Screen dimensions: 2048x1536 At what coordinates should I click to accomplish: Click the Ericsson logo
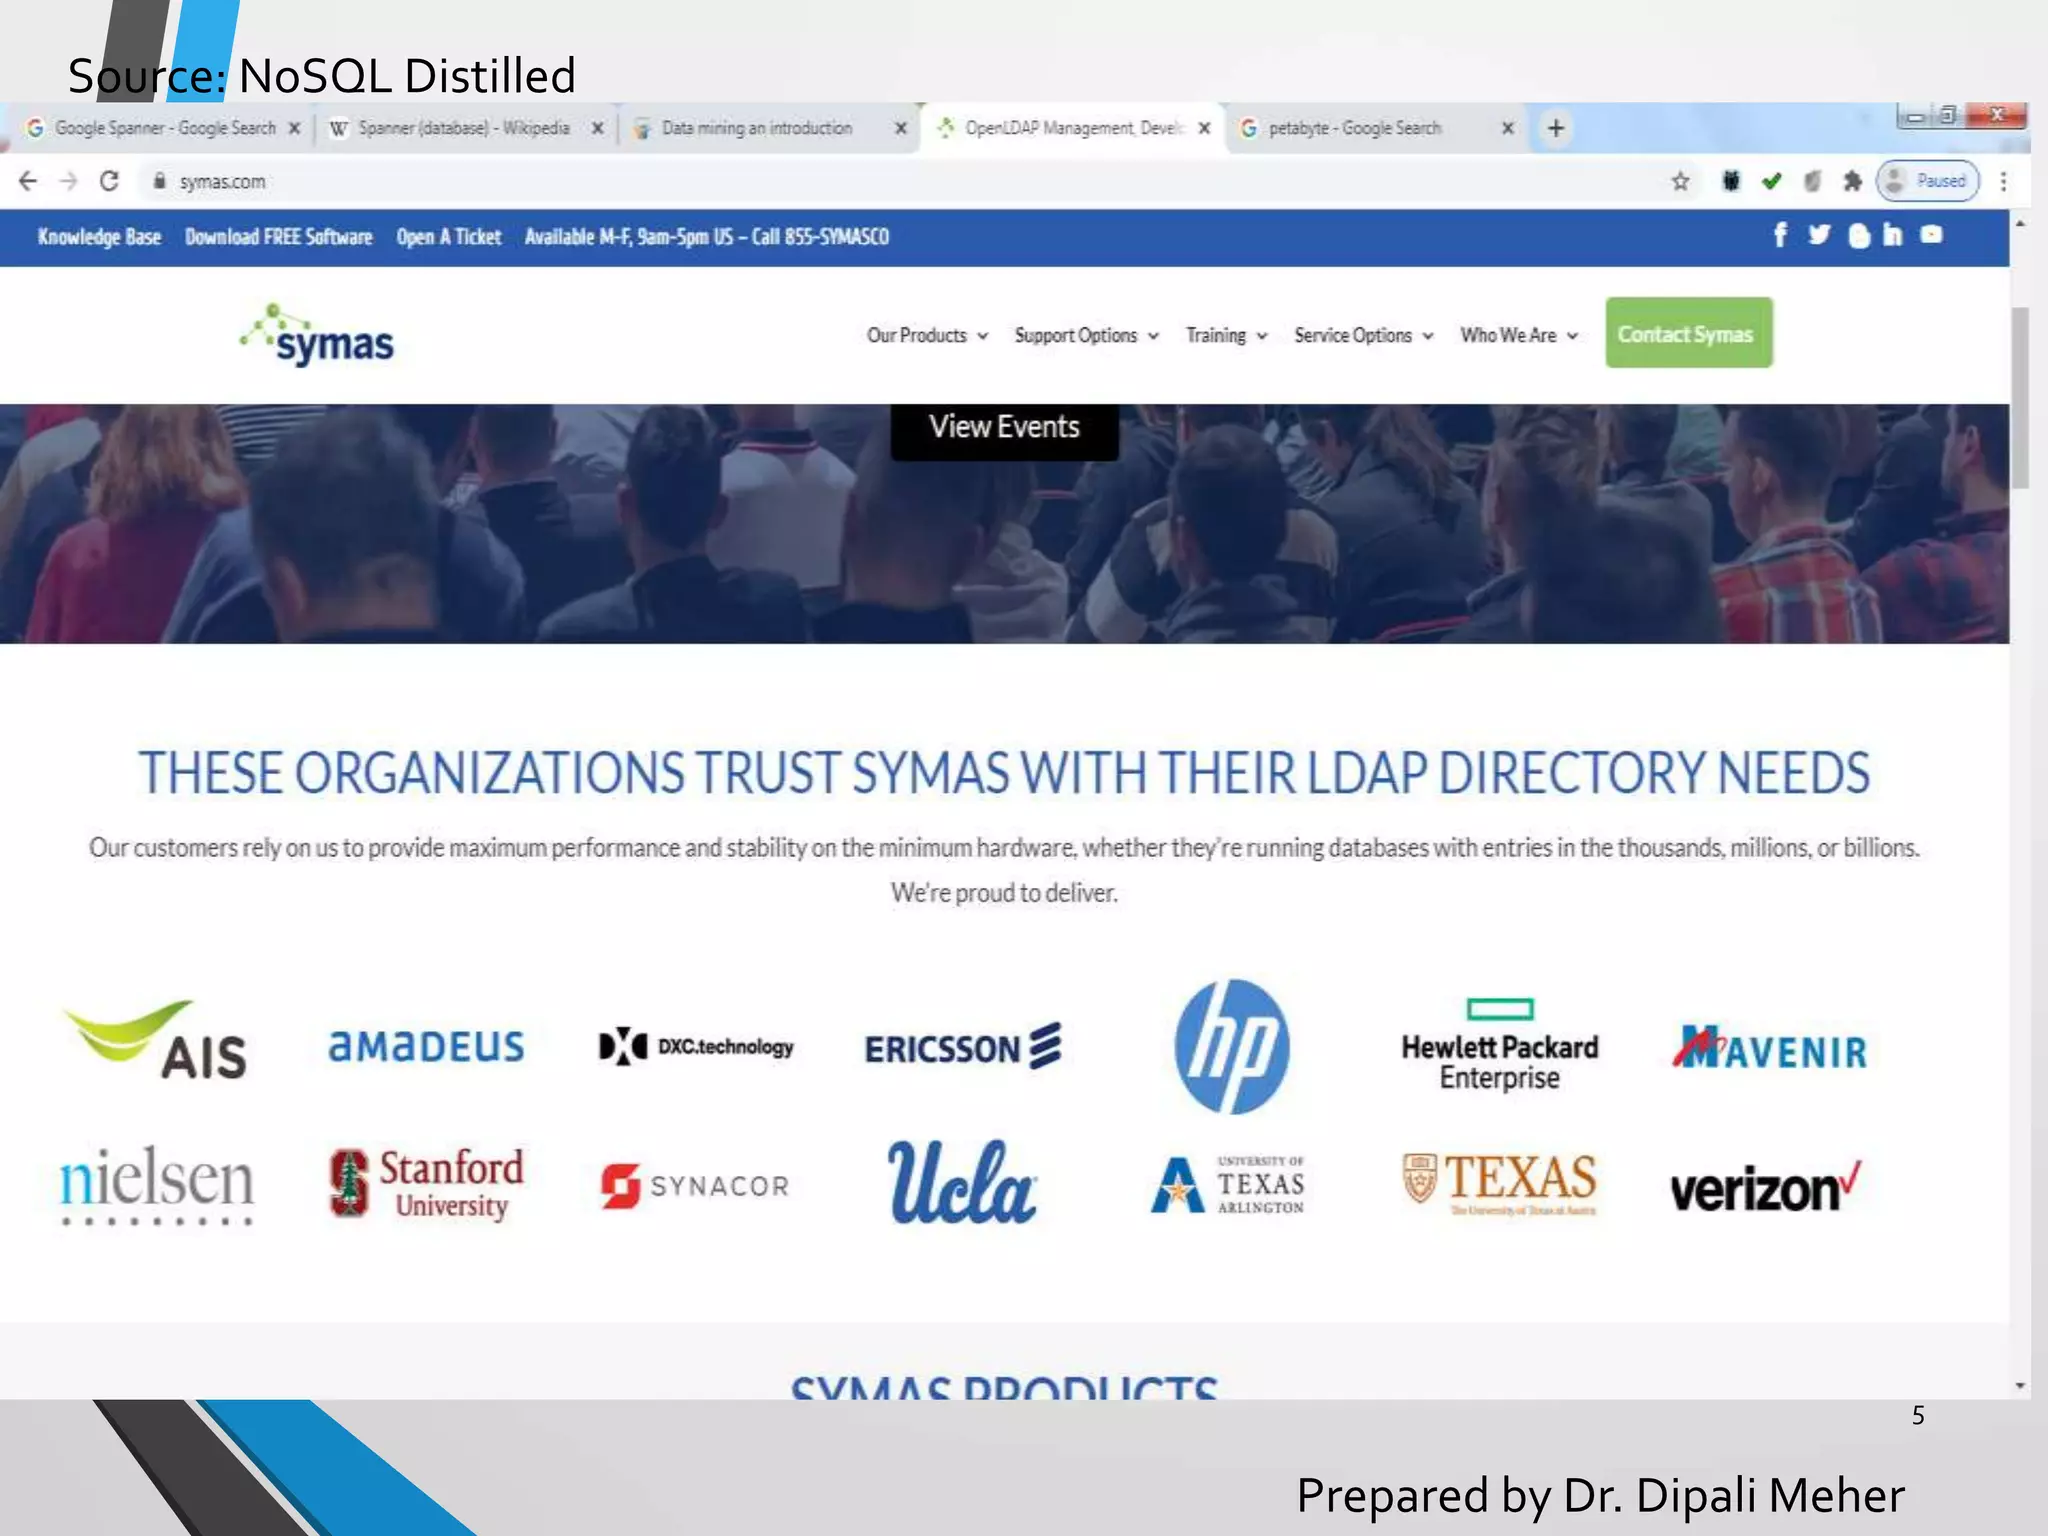963,1047
